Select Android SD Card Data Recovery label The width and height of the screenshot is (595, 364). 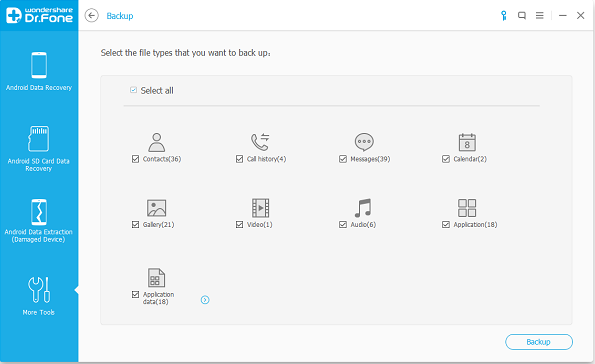click(38, 165)
